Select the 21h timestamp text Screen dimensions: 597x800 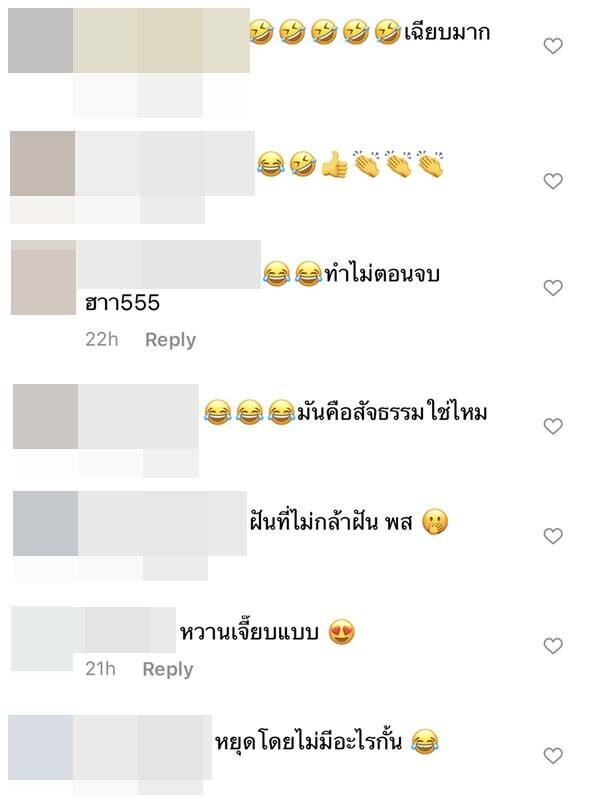click(101, 668)
